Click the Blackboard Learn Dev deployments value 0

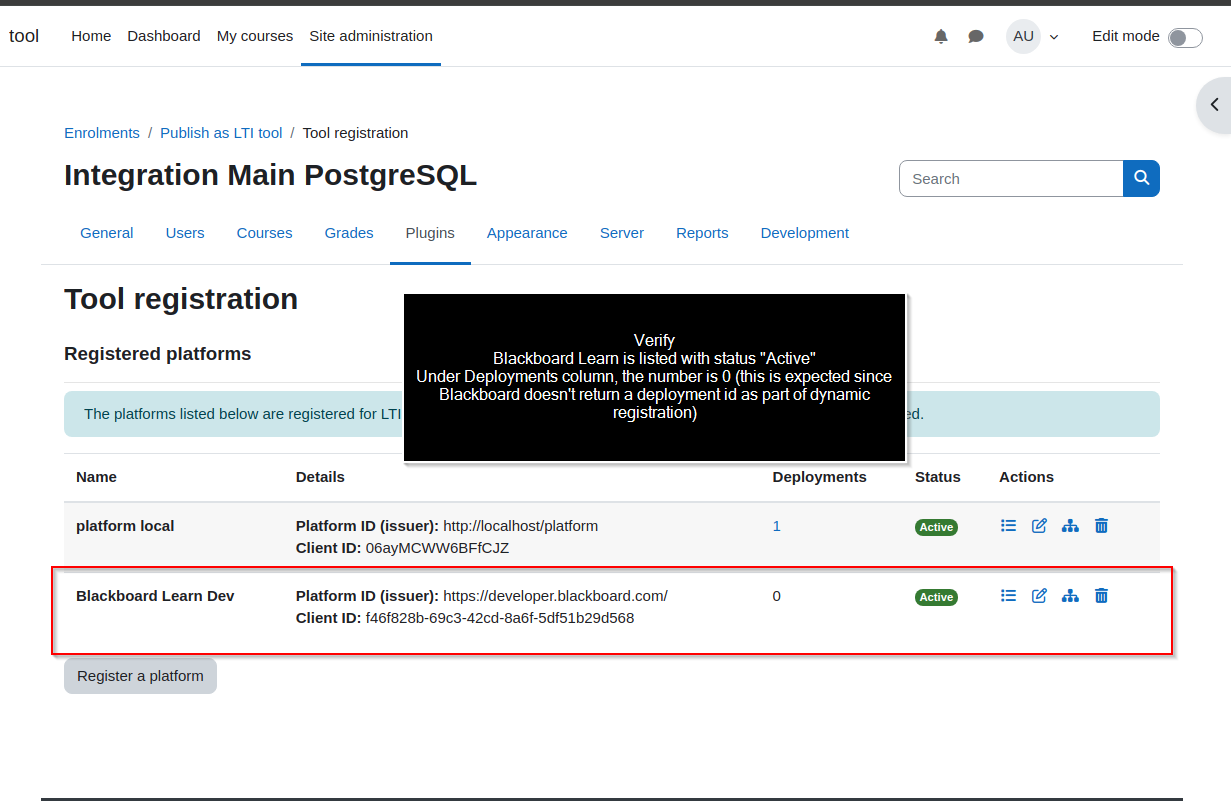click(x=777, y=596)
